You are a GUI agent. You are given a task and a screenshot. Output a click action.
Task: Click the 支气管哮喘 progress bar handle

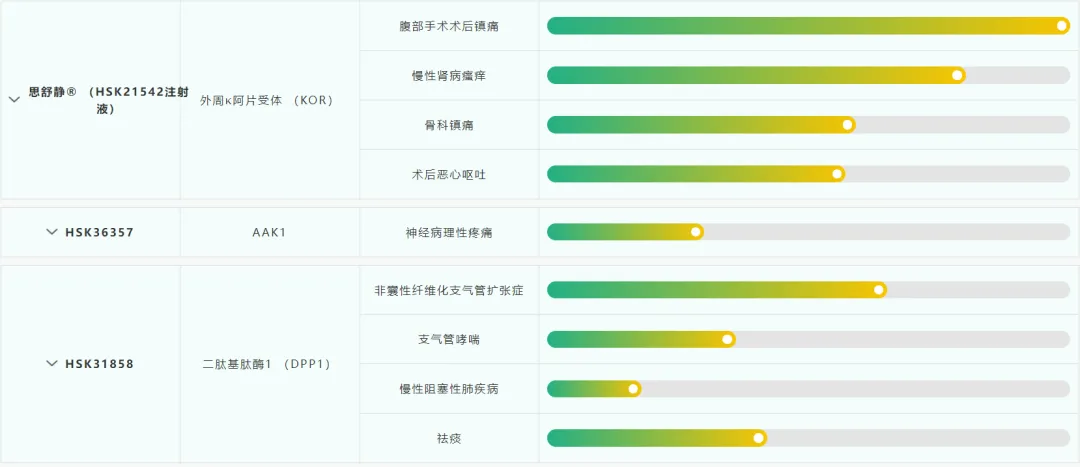728,339
